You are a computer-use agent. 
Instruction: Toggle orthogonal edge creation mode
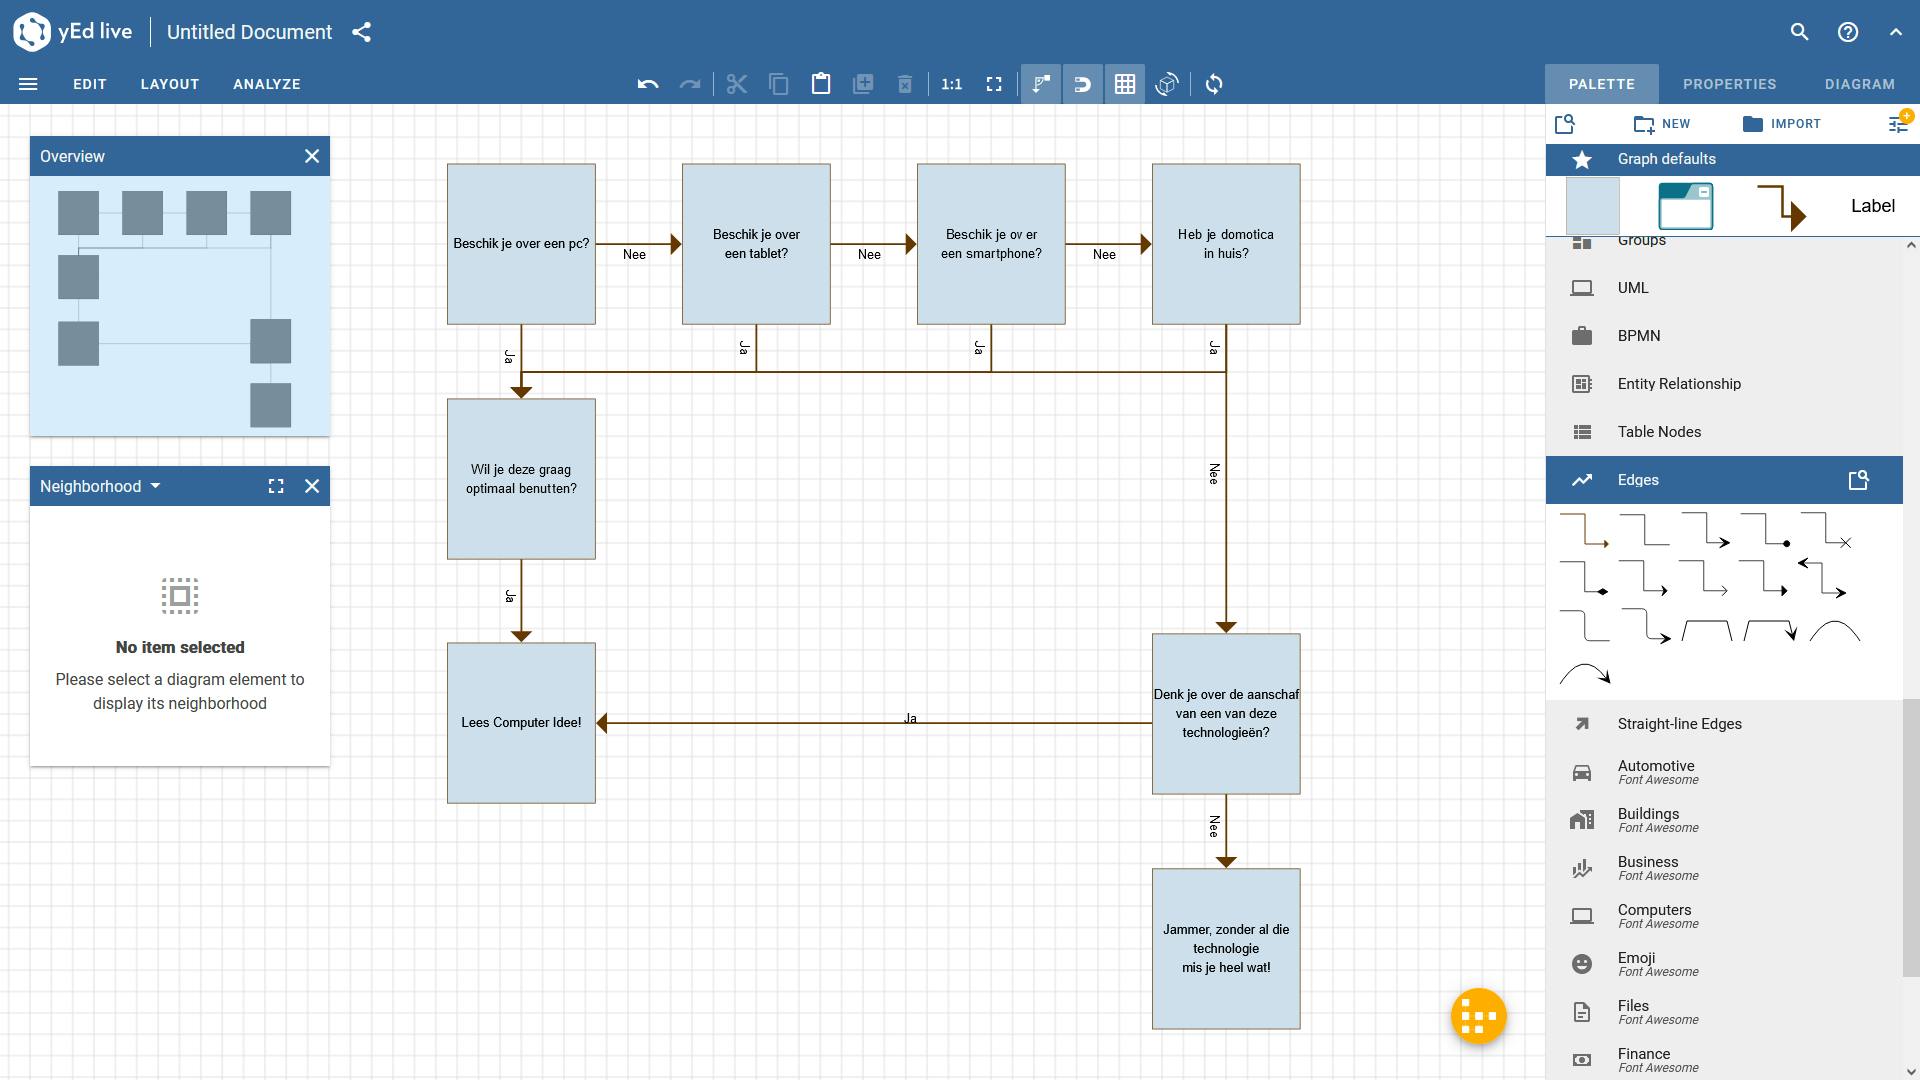pos(1041,84)
